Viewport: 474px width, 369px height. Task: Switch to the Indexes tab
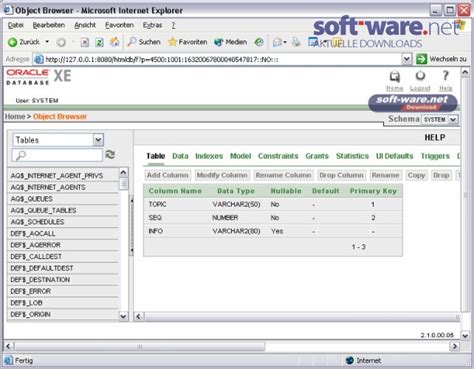209,156
